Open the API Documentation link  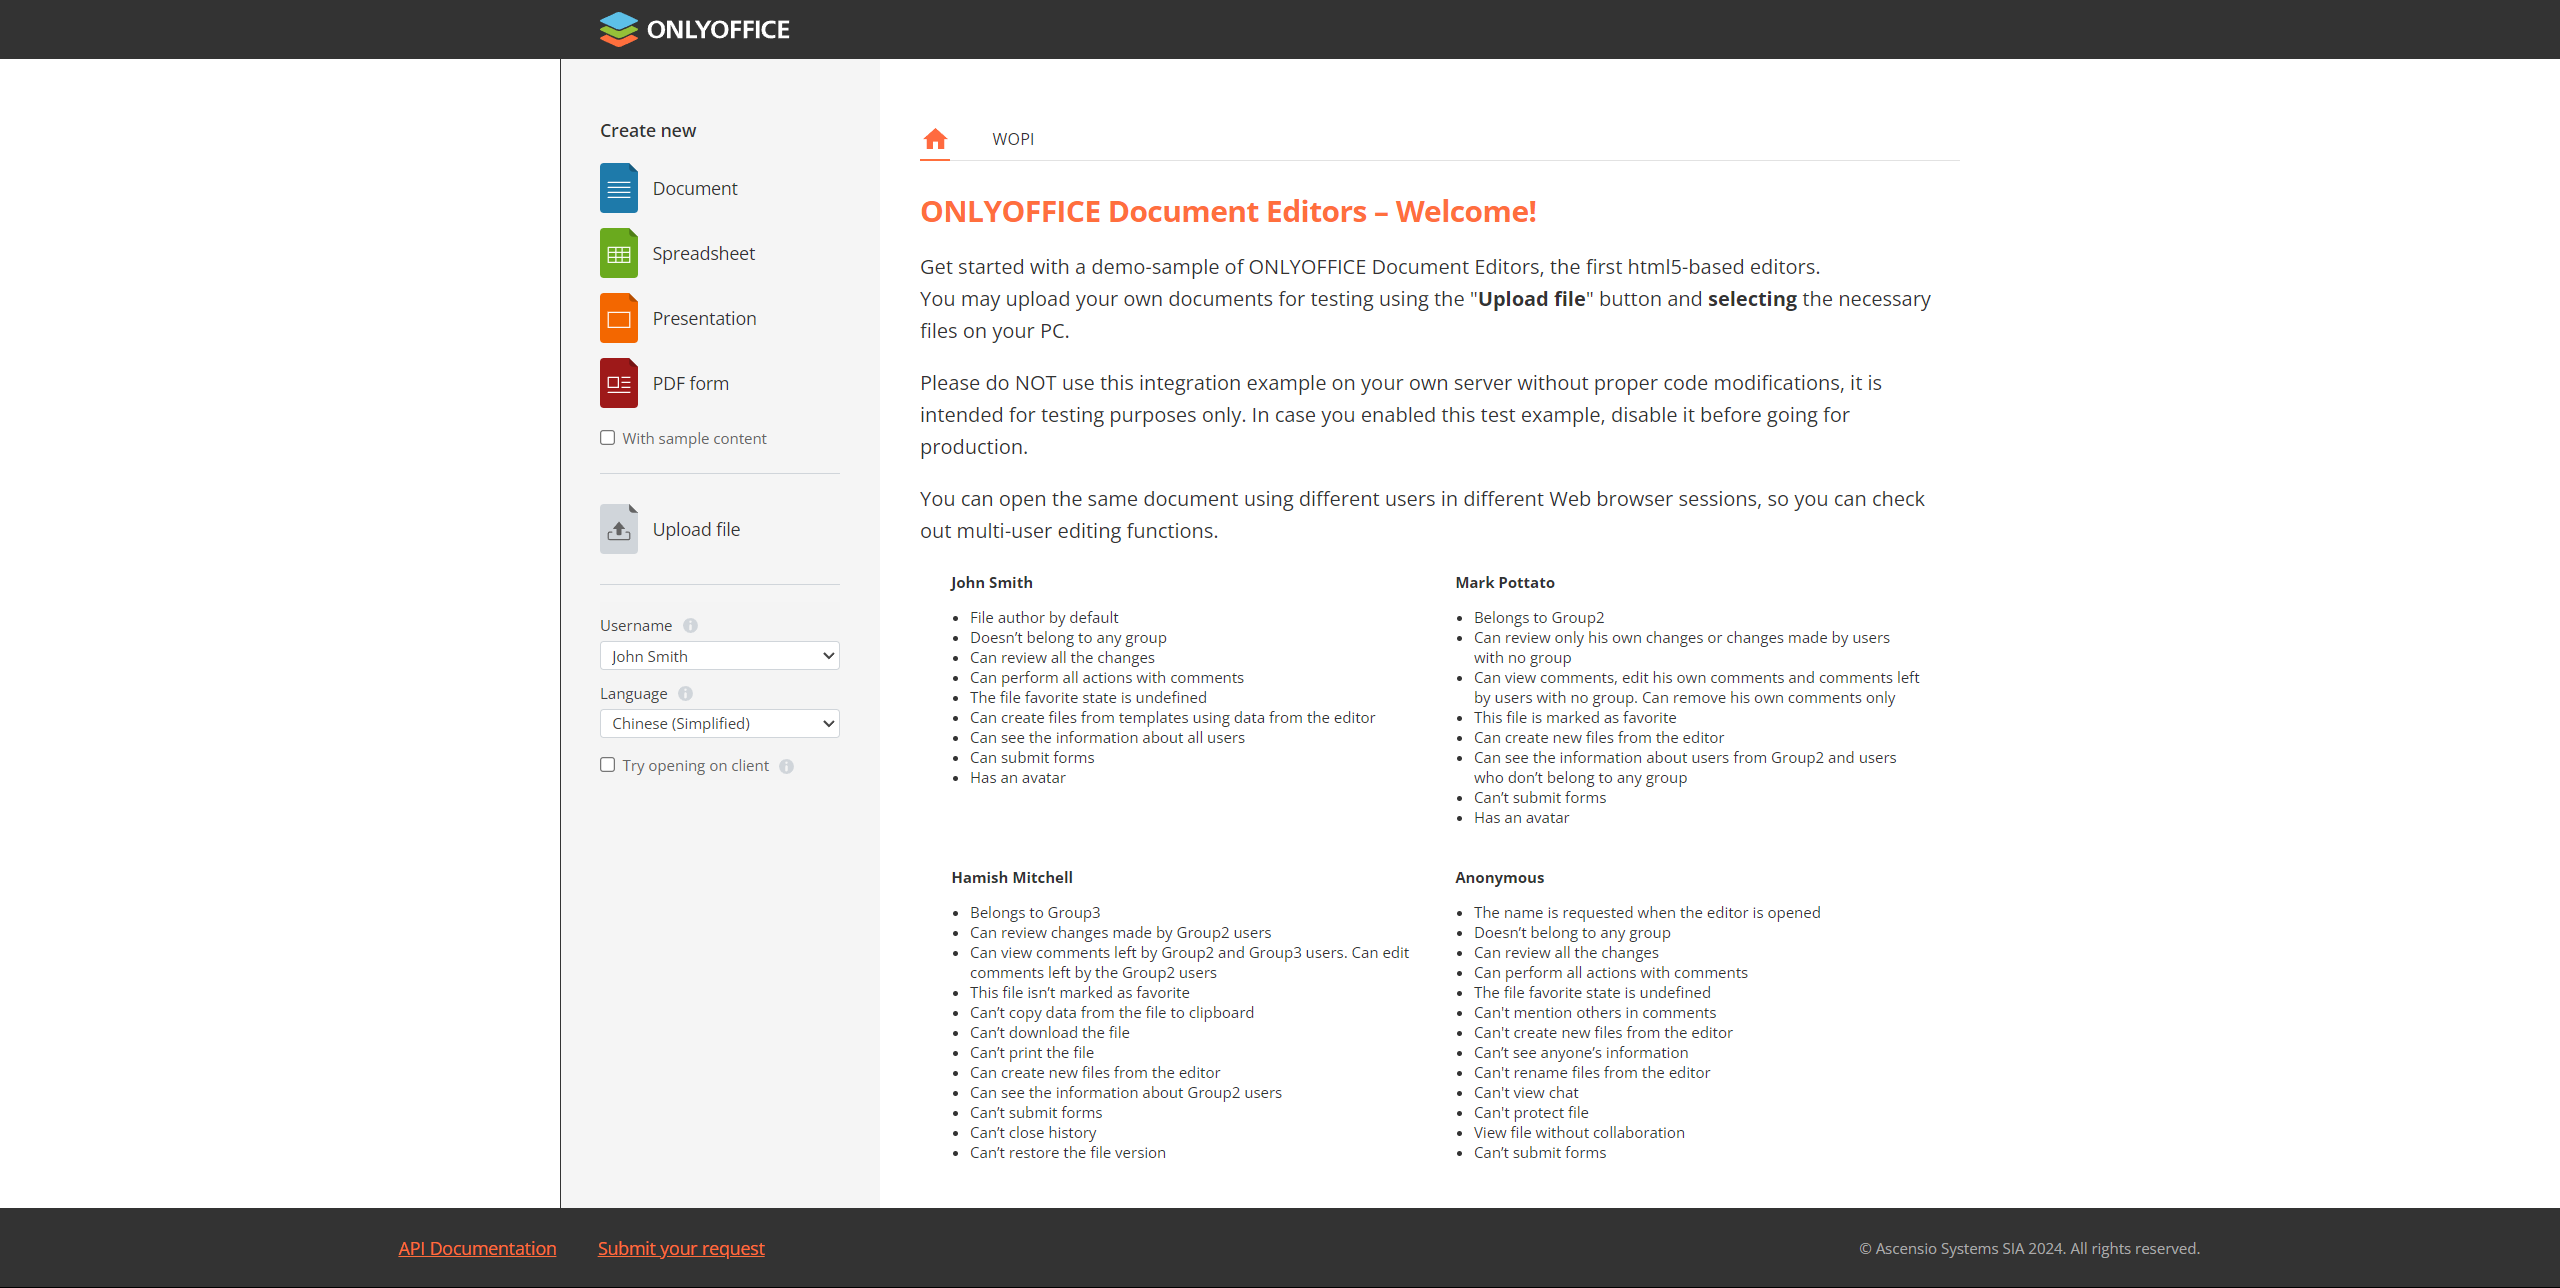[x=477, y=1248]
